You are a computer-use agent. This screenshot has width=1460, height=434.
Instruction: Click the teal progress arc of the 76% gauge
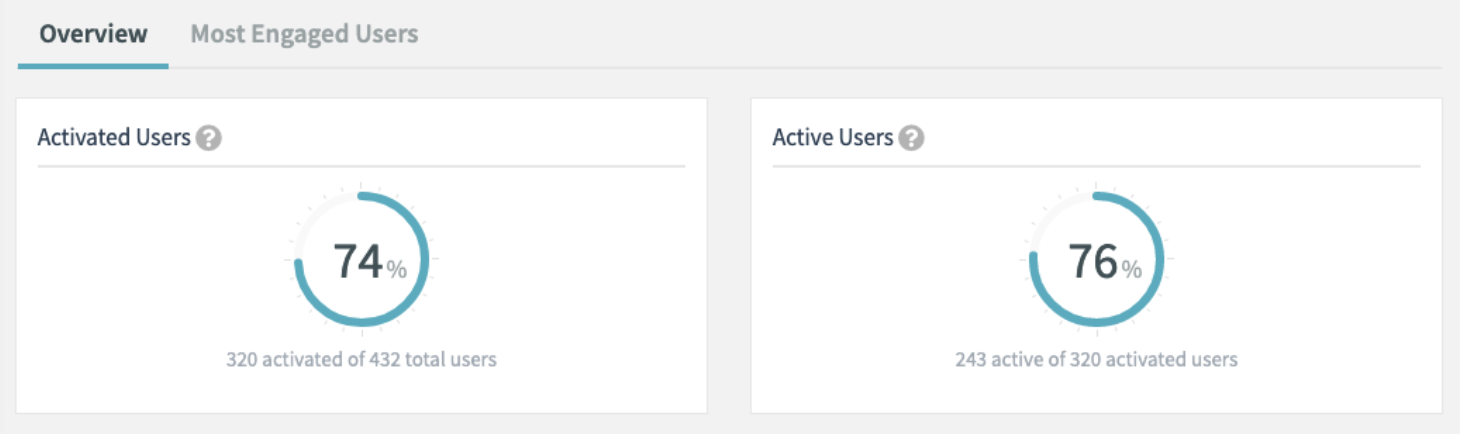1160,260
